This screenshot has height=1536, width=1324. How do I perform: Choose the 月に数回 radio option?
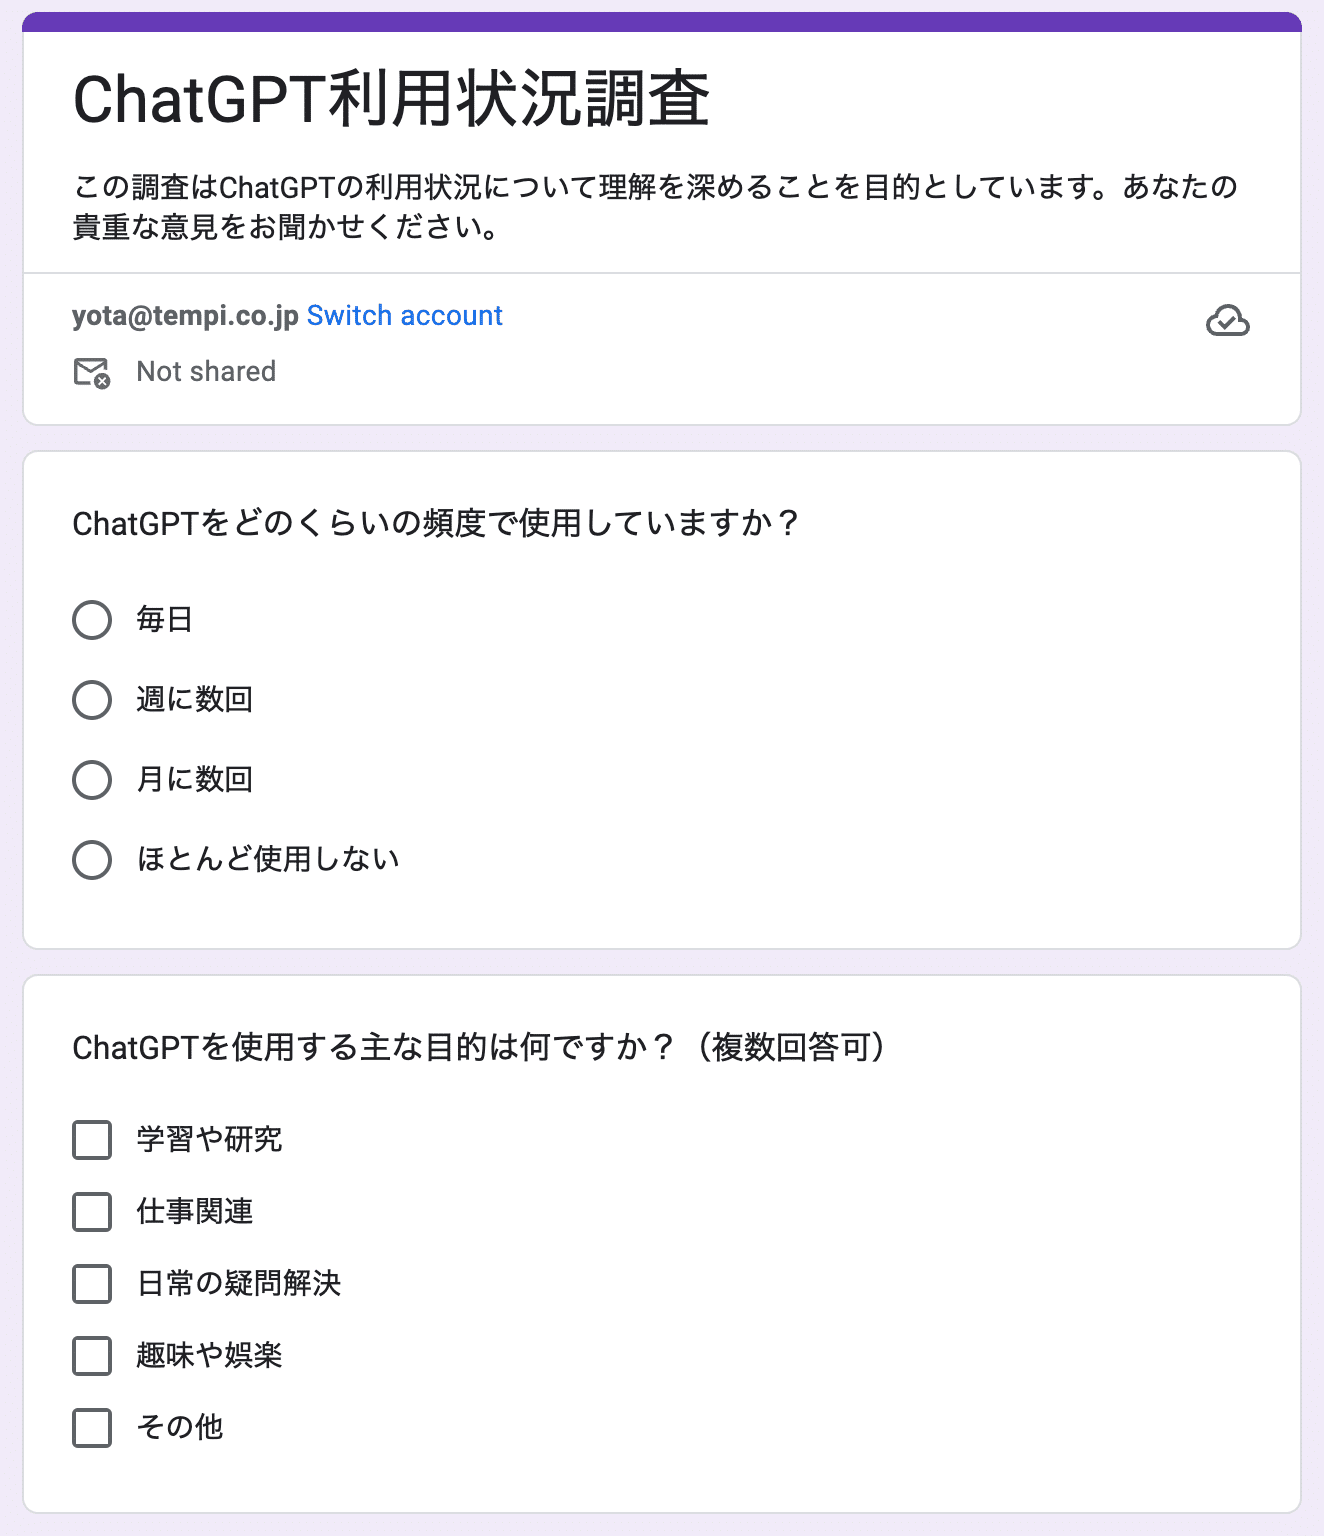(x=92, y=780)
